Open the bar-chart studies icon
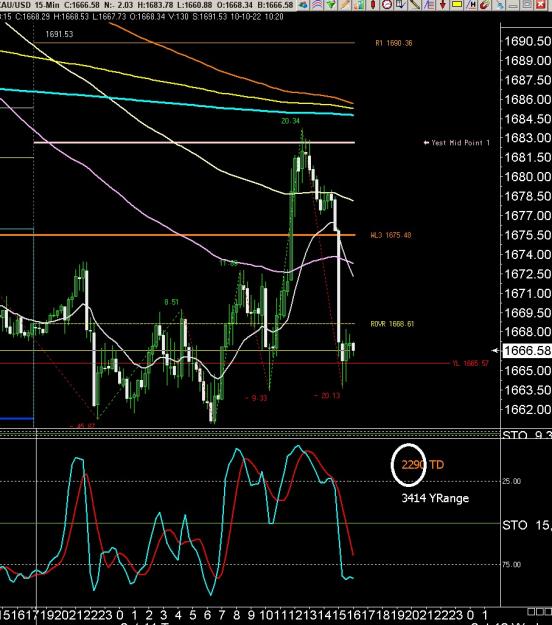Viewport: 552px width, 625px height. pyautogui.click(x=359, y=4)
